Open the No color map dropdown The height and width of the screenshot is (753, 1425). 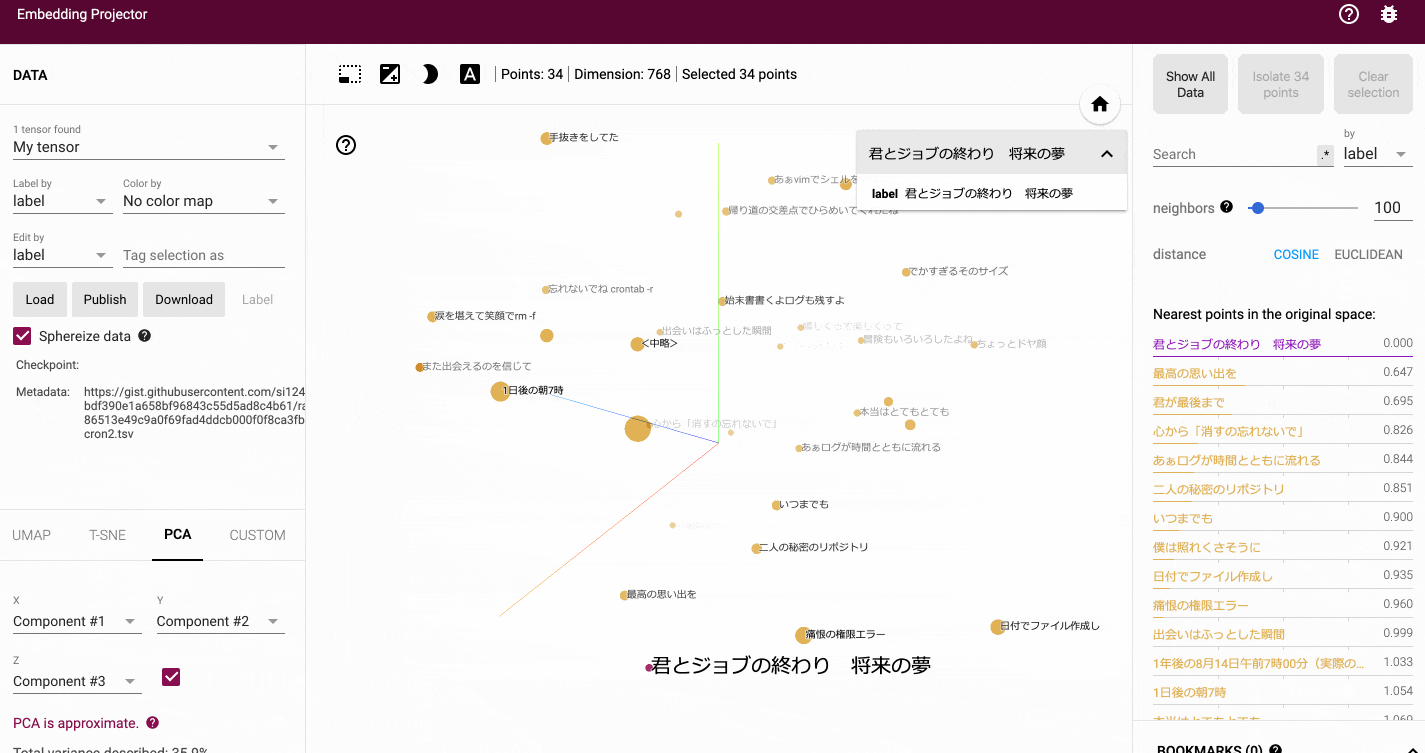coord(203,200)
